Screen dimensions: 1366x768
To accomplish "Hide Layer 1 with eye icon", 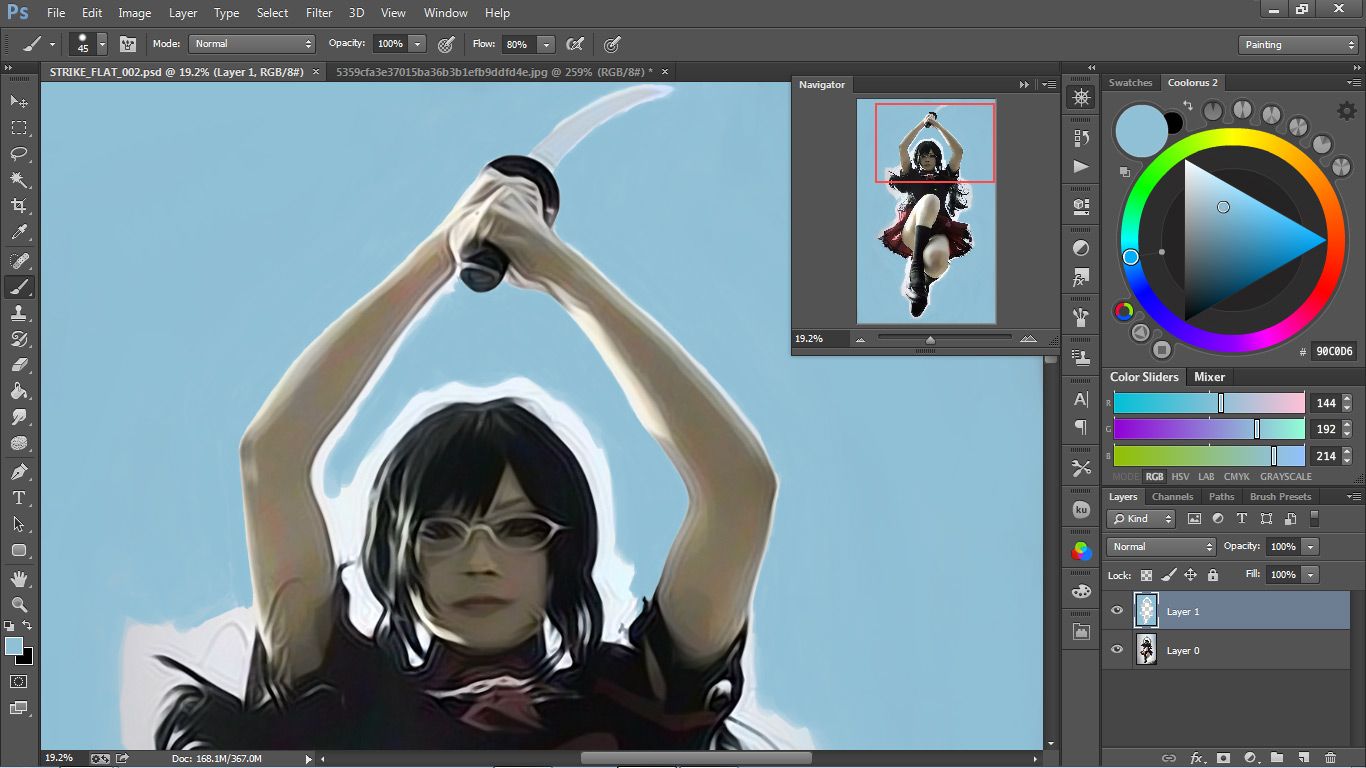I will click(x=1117, y=611).
